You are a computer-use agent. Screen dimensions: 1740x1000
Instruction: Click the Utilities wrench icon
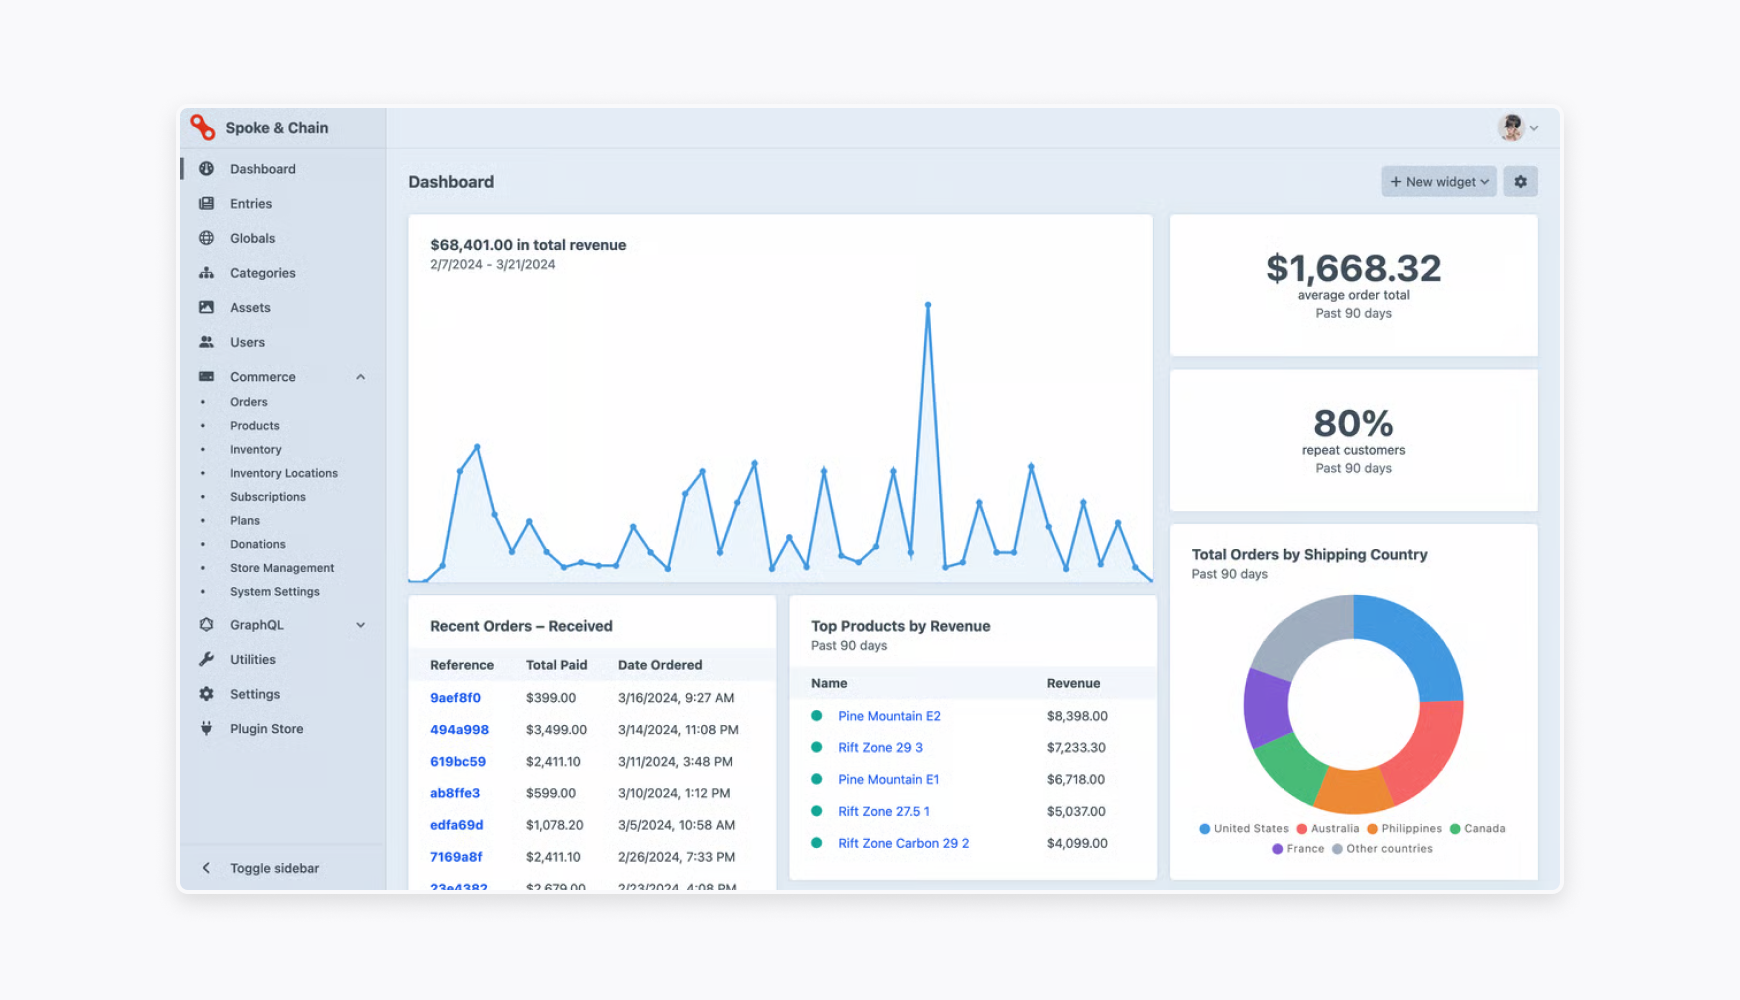pyautogui.click(x=207, y=659)
